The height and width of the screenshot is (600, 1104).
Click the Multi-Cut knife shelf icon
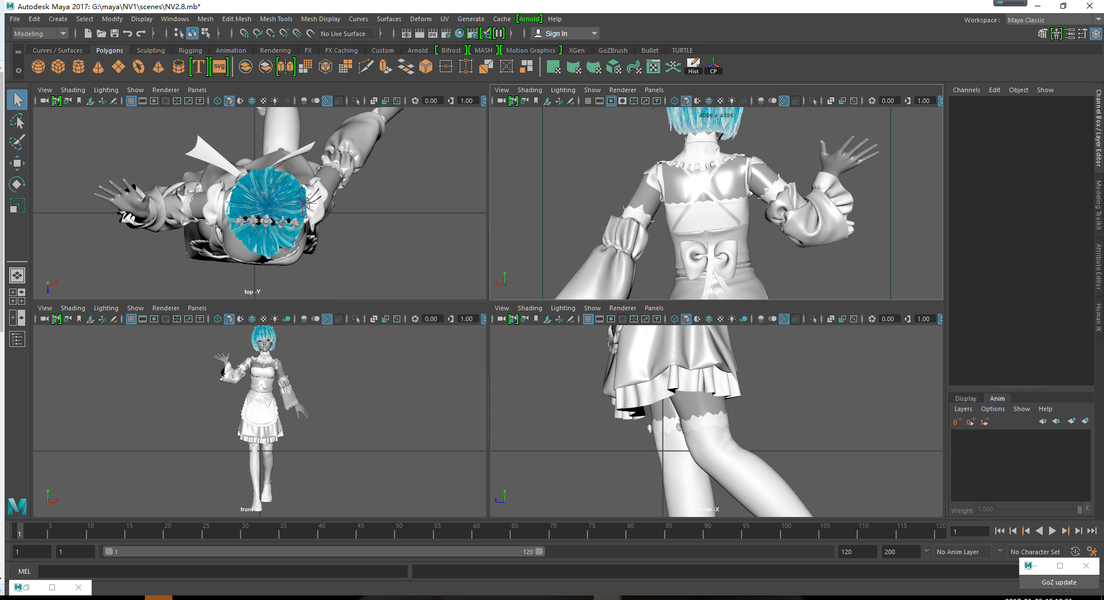(x=365, y=67)
